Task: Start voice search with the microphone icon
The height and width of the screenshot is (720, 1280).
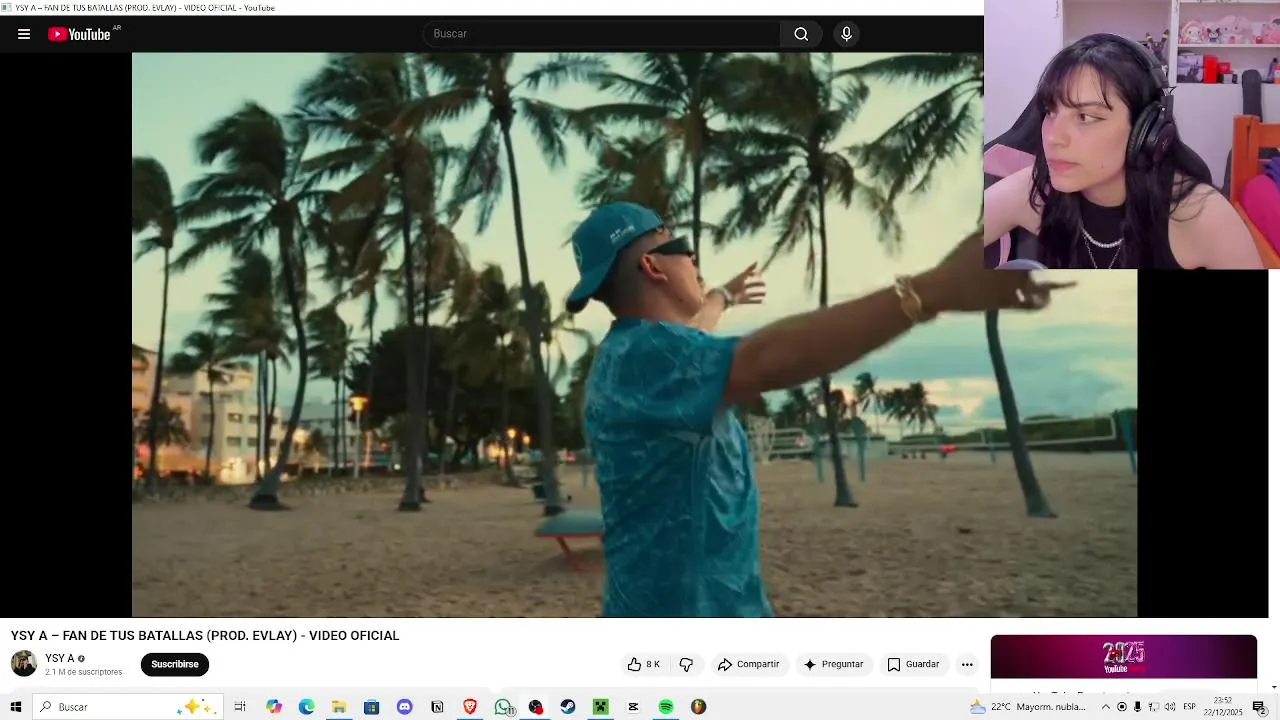Action: (846, 34)
